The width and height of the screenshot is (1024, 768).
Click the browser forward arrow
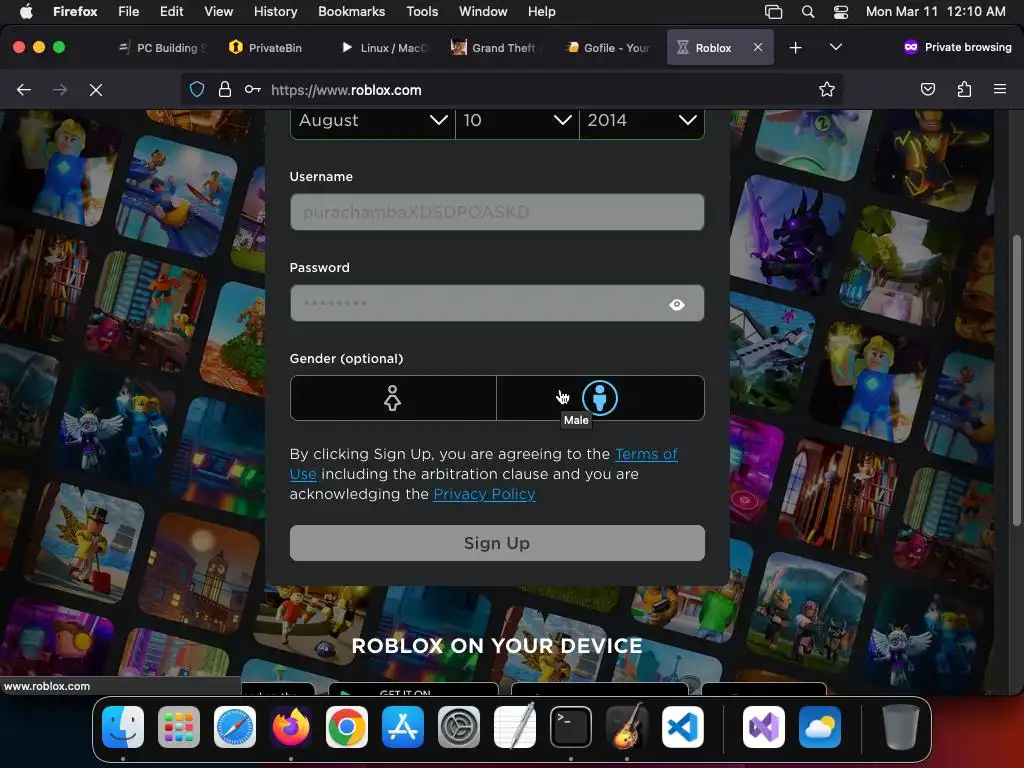click(60, 89)
